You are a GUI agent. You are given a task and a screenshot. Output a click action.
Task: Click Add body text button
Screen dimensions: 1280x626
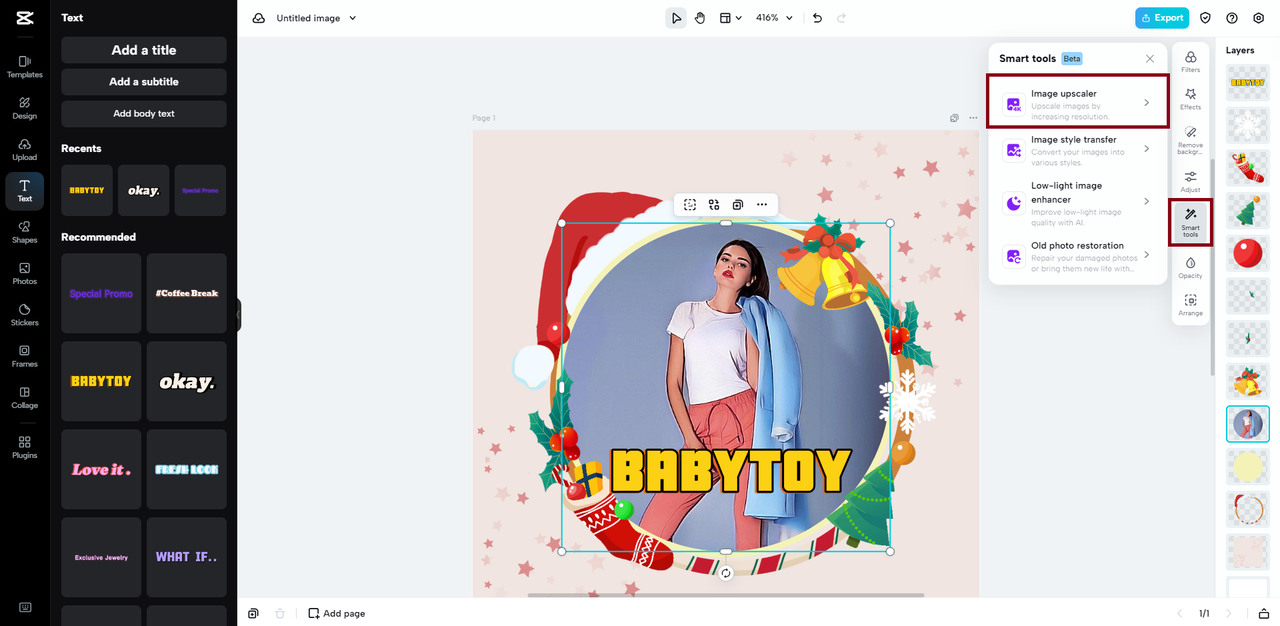pos(144,114)
